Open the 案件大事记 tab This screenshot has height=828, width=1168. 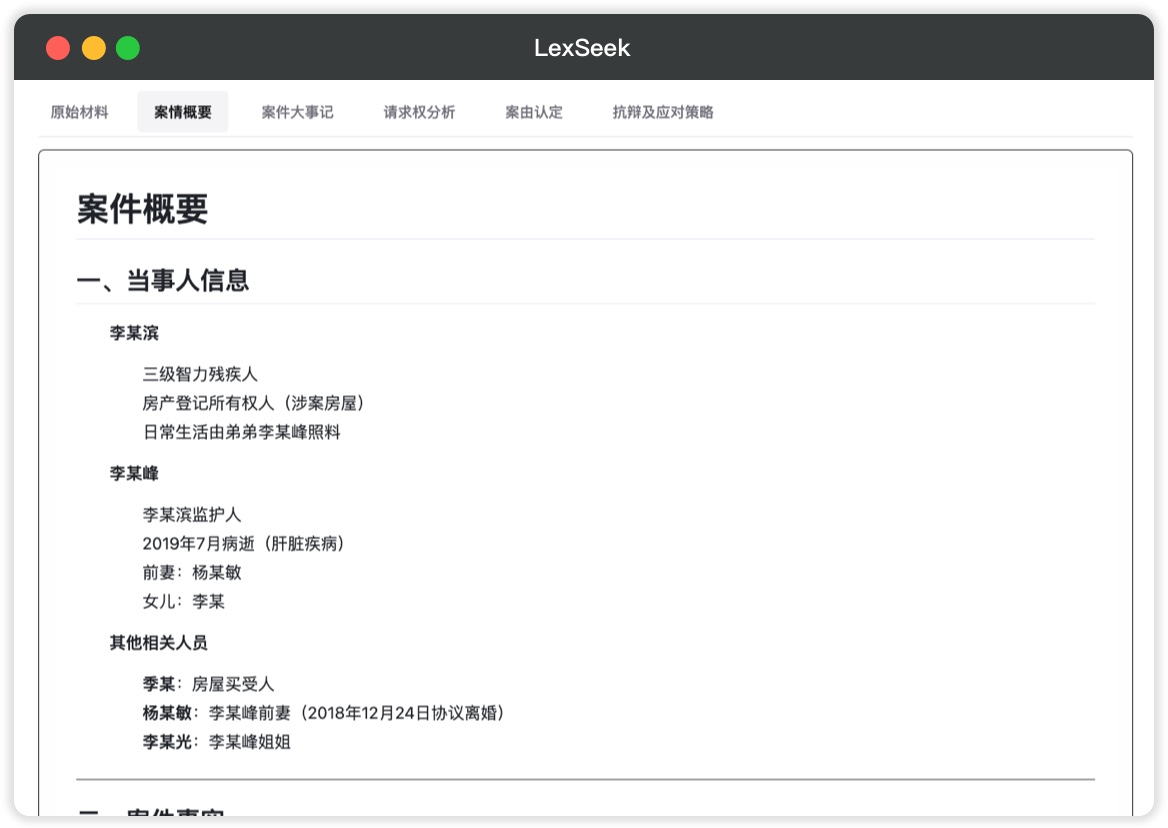297,112
